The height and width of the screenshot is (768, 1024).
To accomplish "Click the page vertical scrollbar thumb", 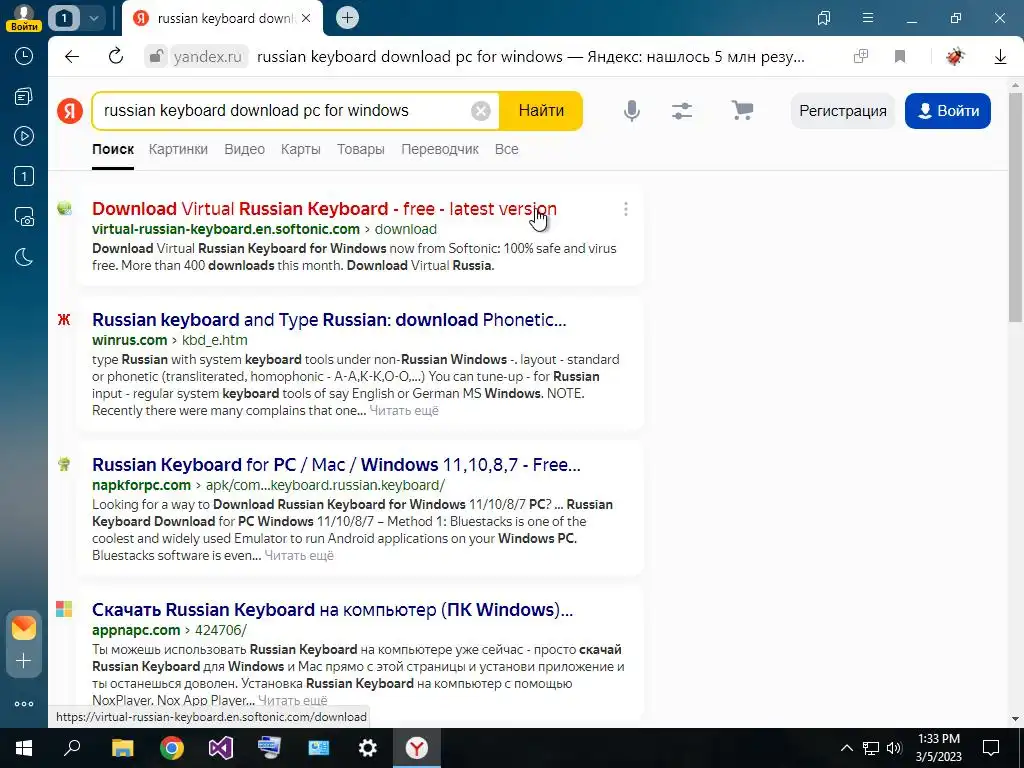I will [1015, 206].
